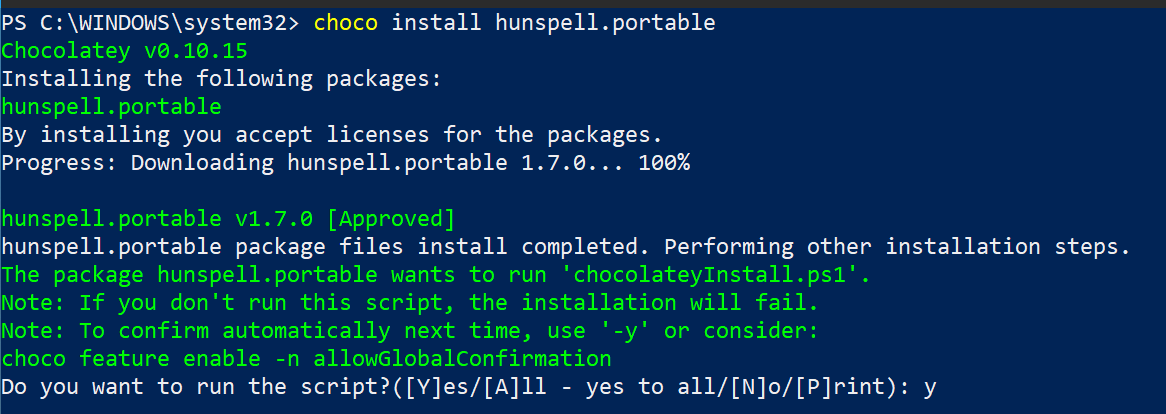Click 'choco feature enable -n allowGlobalConfirmation' line
Viewport: 1166px width, 414px height.
(306, 359)
